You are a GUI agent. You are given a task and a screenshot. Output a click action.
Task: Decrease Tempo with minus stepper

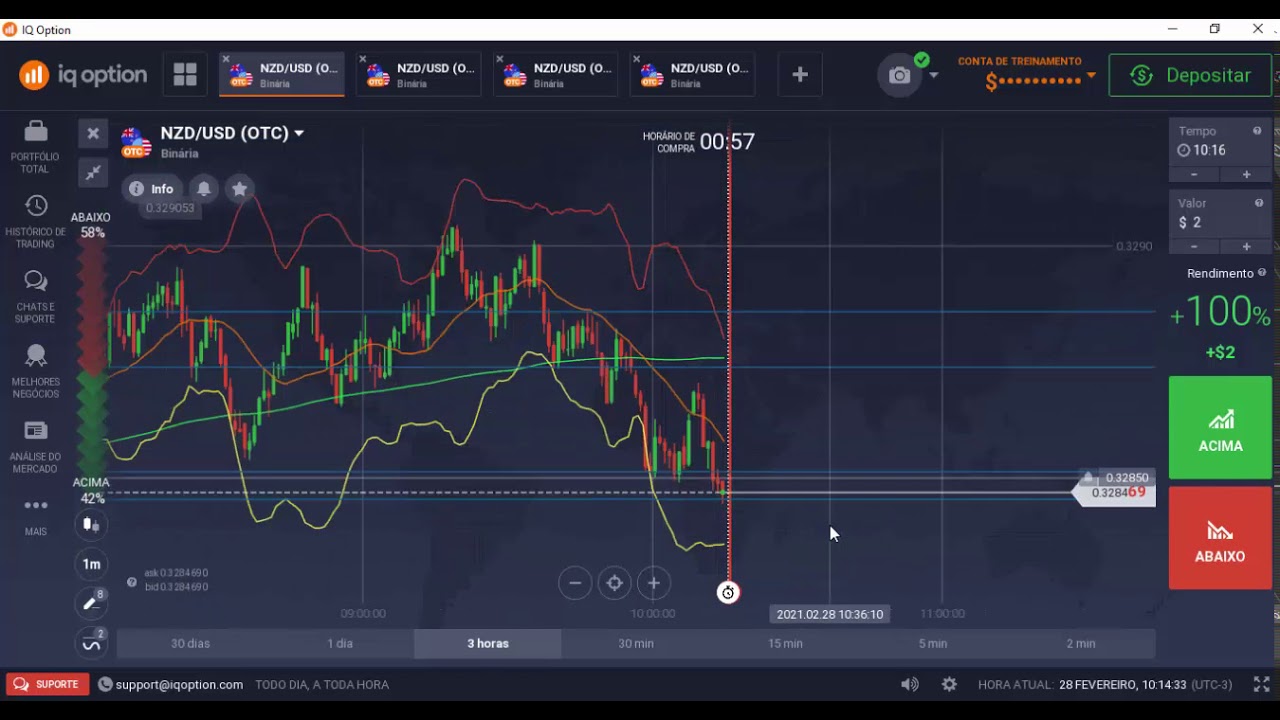coord(1194,174)
